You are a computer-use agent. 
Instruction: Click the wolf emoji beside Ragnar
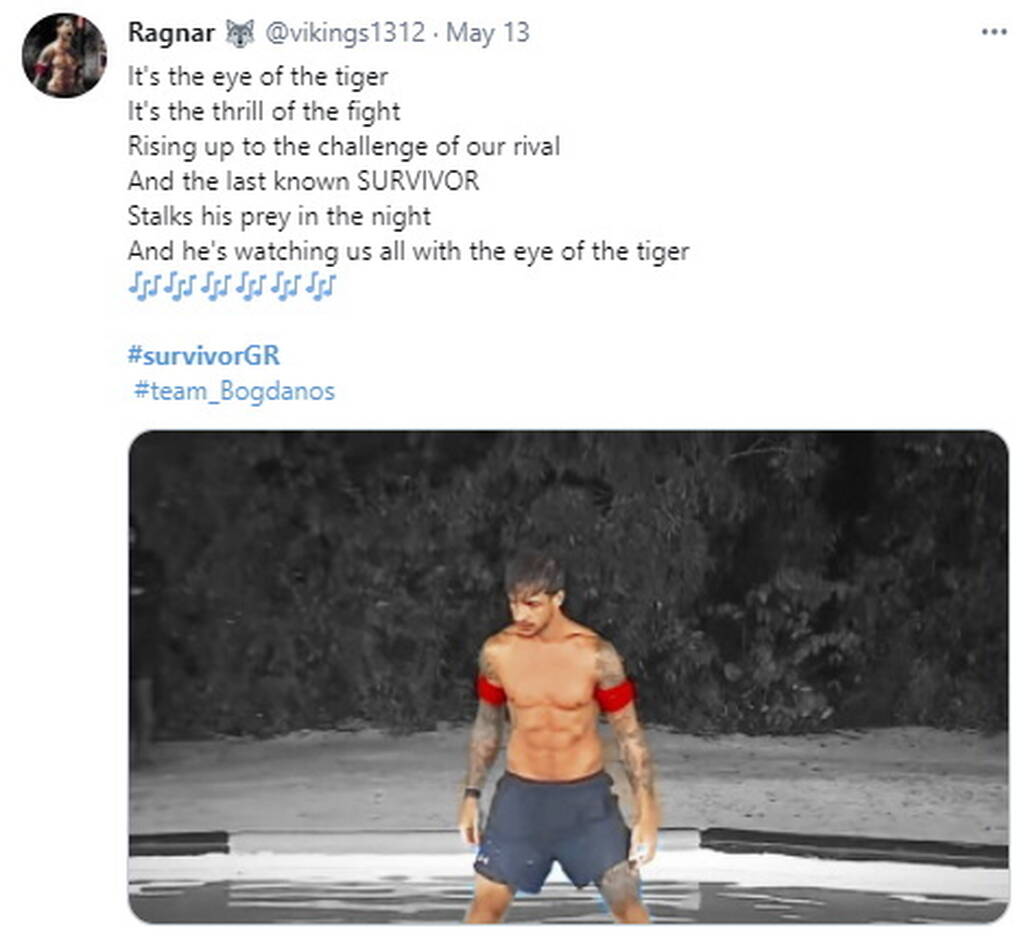239,33
